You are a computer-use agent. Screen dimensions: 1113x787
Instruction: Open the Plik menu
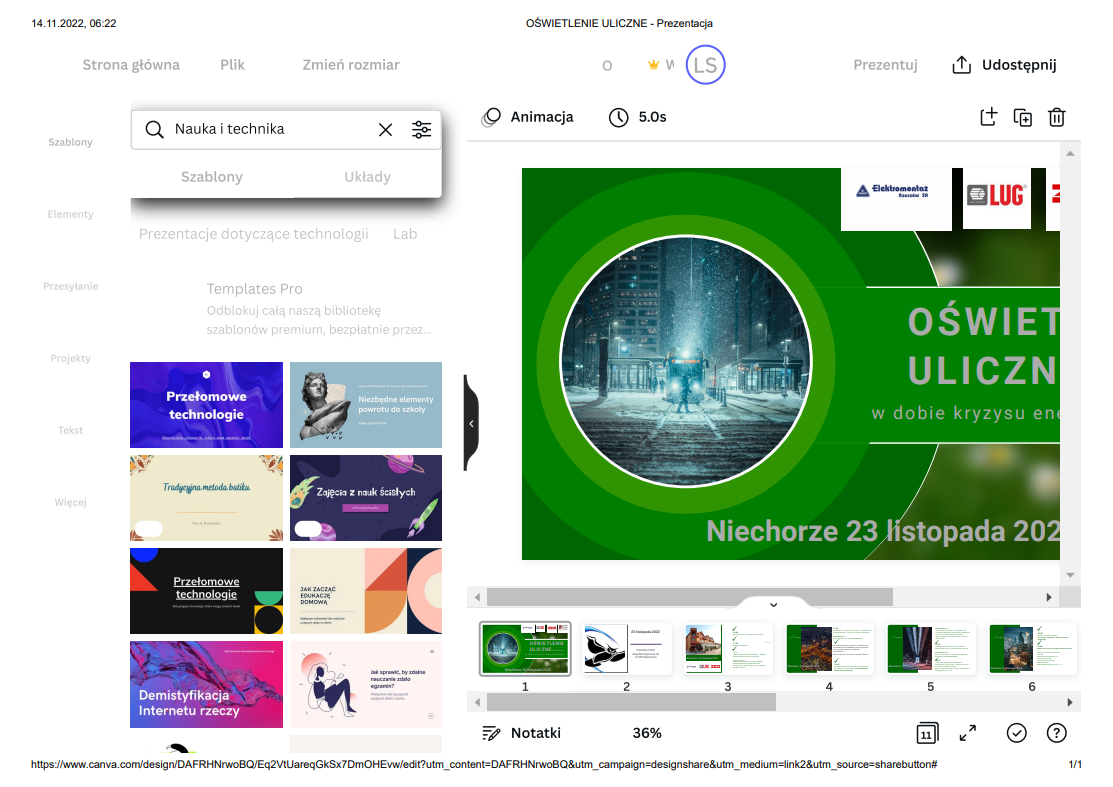click(232, 65)
